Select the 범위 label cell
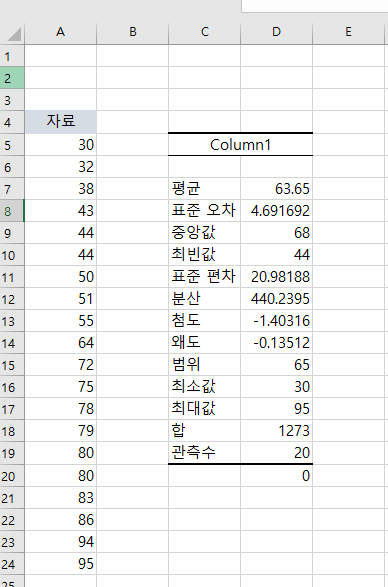Viewport: 388px width, 587px height. (204, 365)
